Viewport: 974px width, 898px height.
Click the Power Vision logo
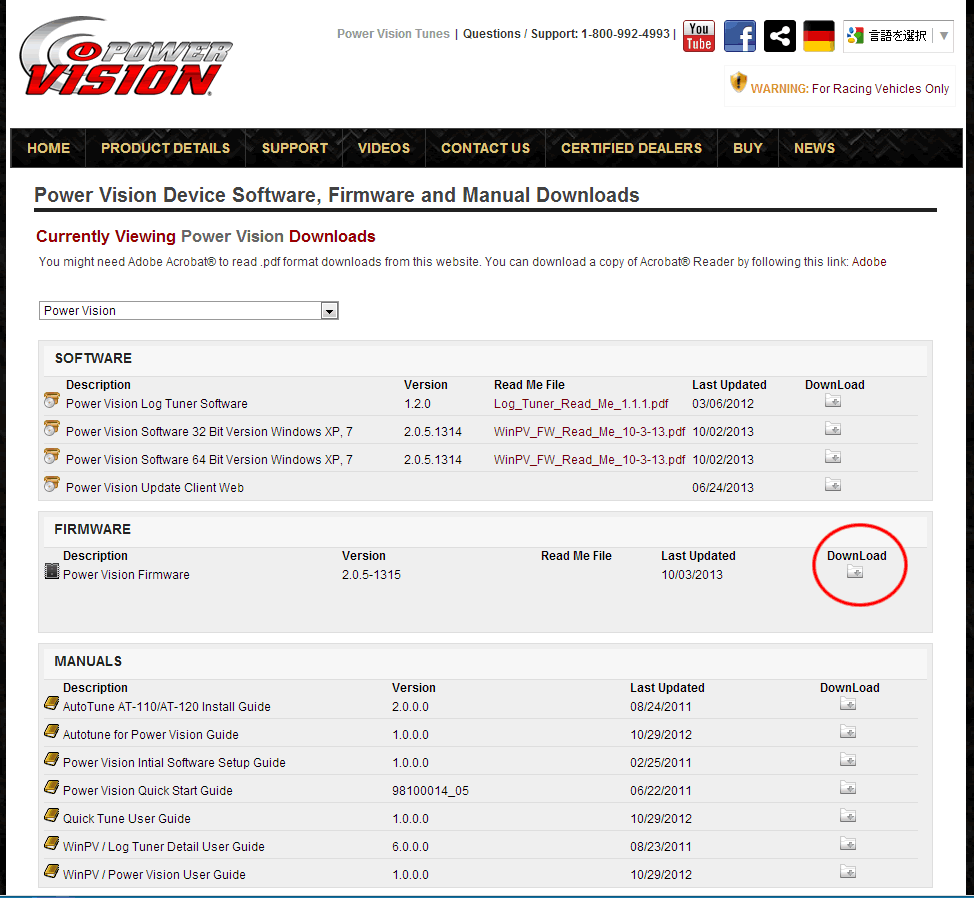tap(125, 57)
